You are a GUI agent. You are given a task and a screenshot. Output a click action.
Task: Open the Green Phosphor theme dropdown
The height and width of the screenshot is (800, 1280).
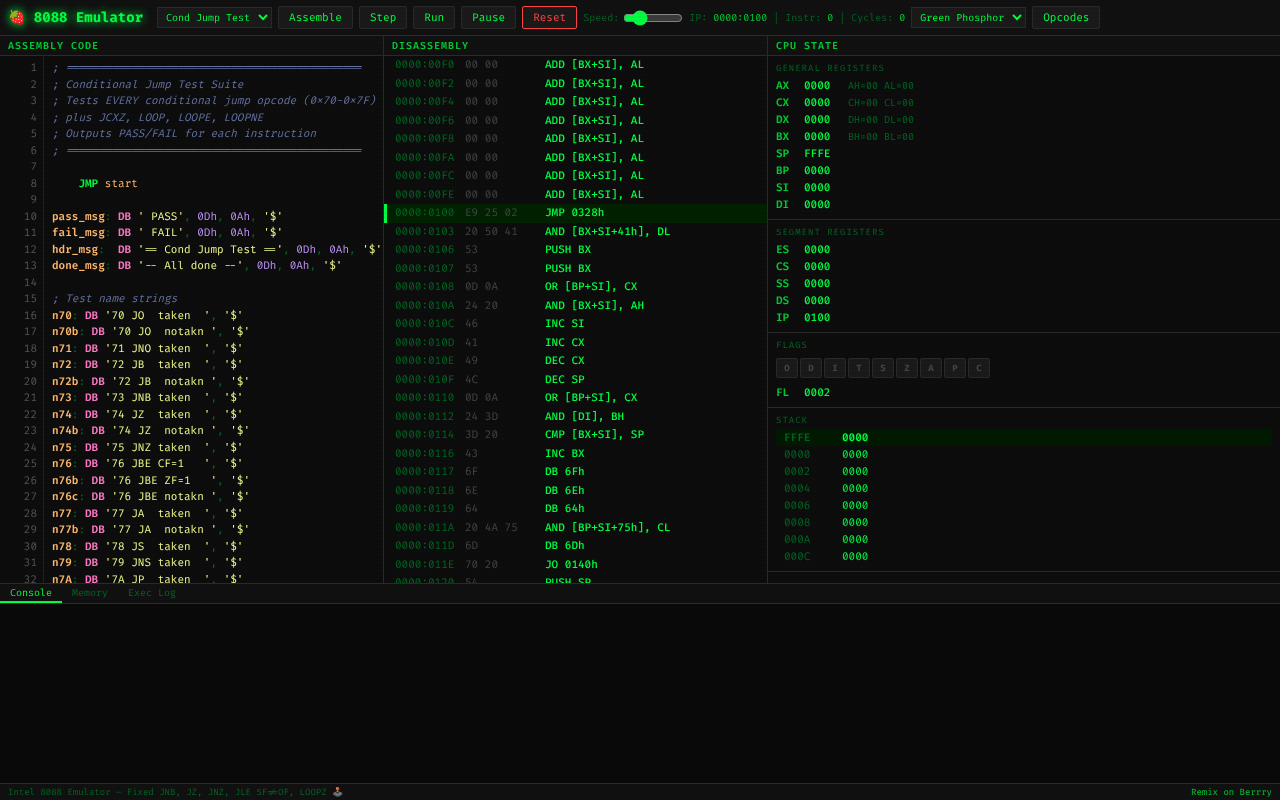[968, 17]
